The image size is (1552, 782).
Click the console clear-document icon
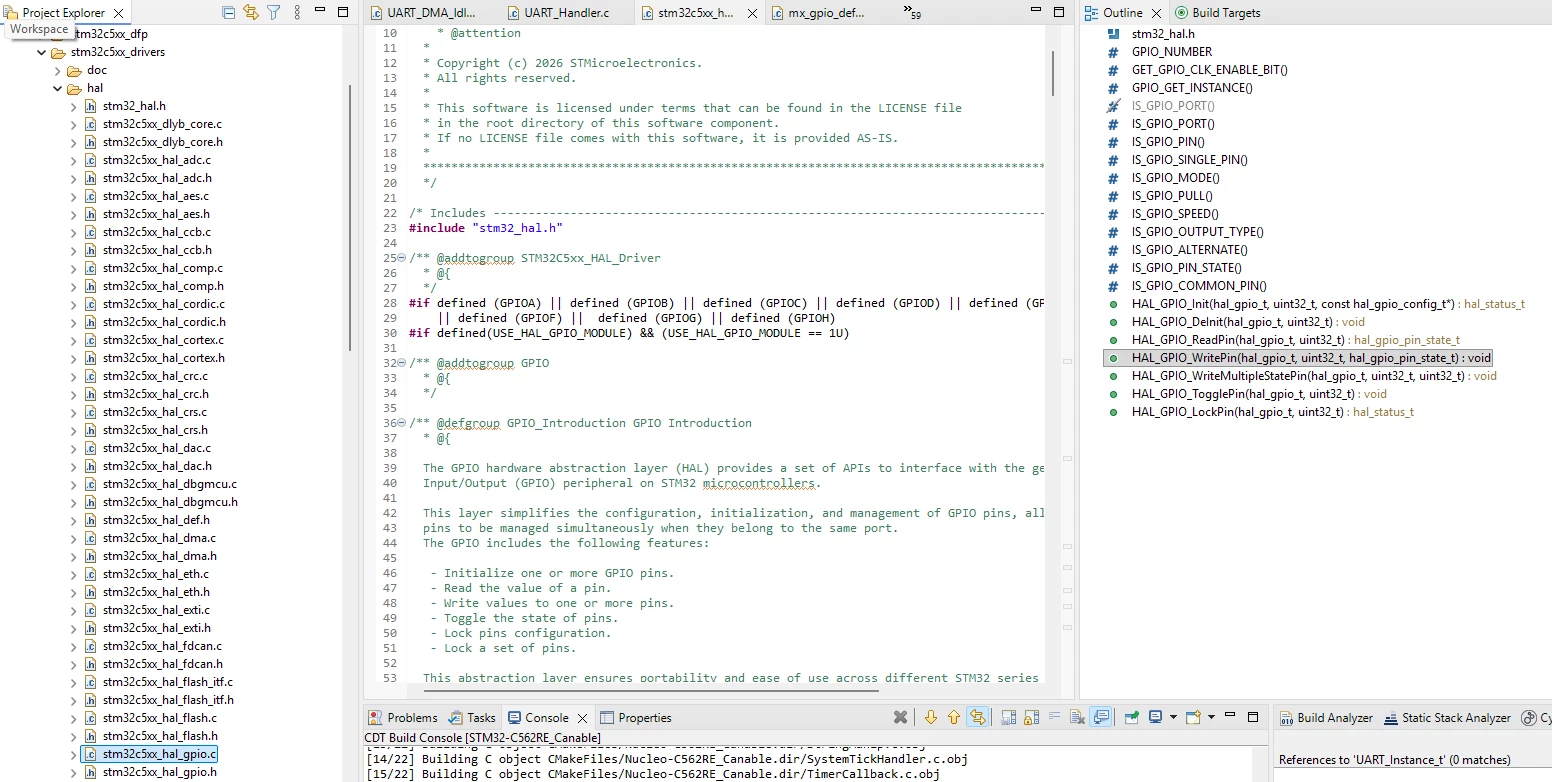[1077, 717]
